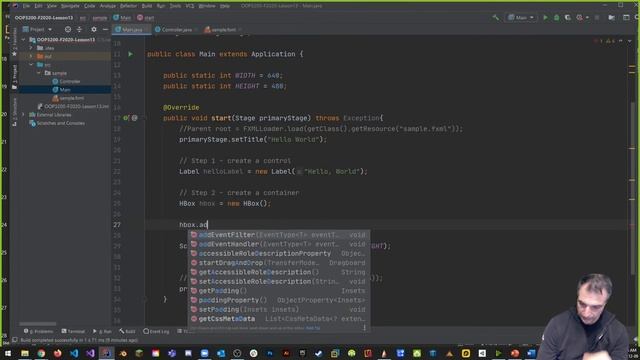Click the error count indicator in editor corner

click(x=598, y=41)
